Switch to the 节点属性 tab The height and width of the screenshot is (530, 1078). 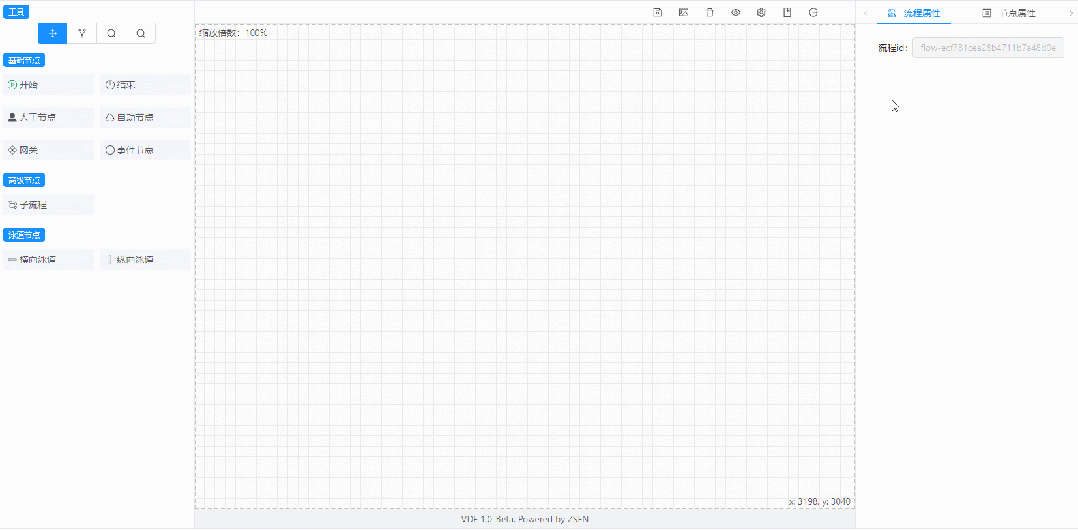(x=1009, y=13)
